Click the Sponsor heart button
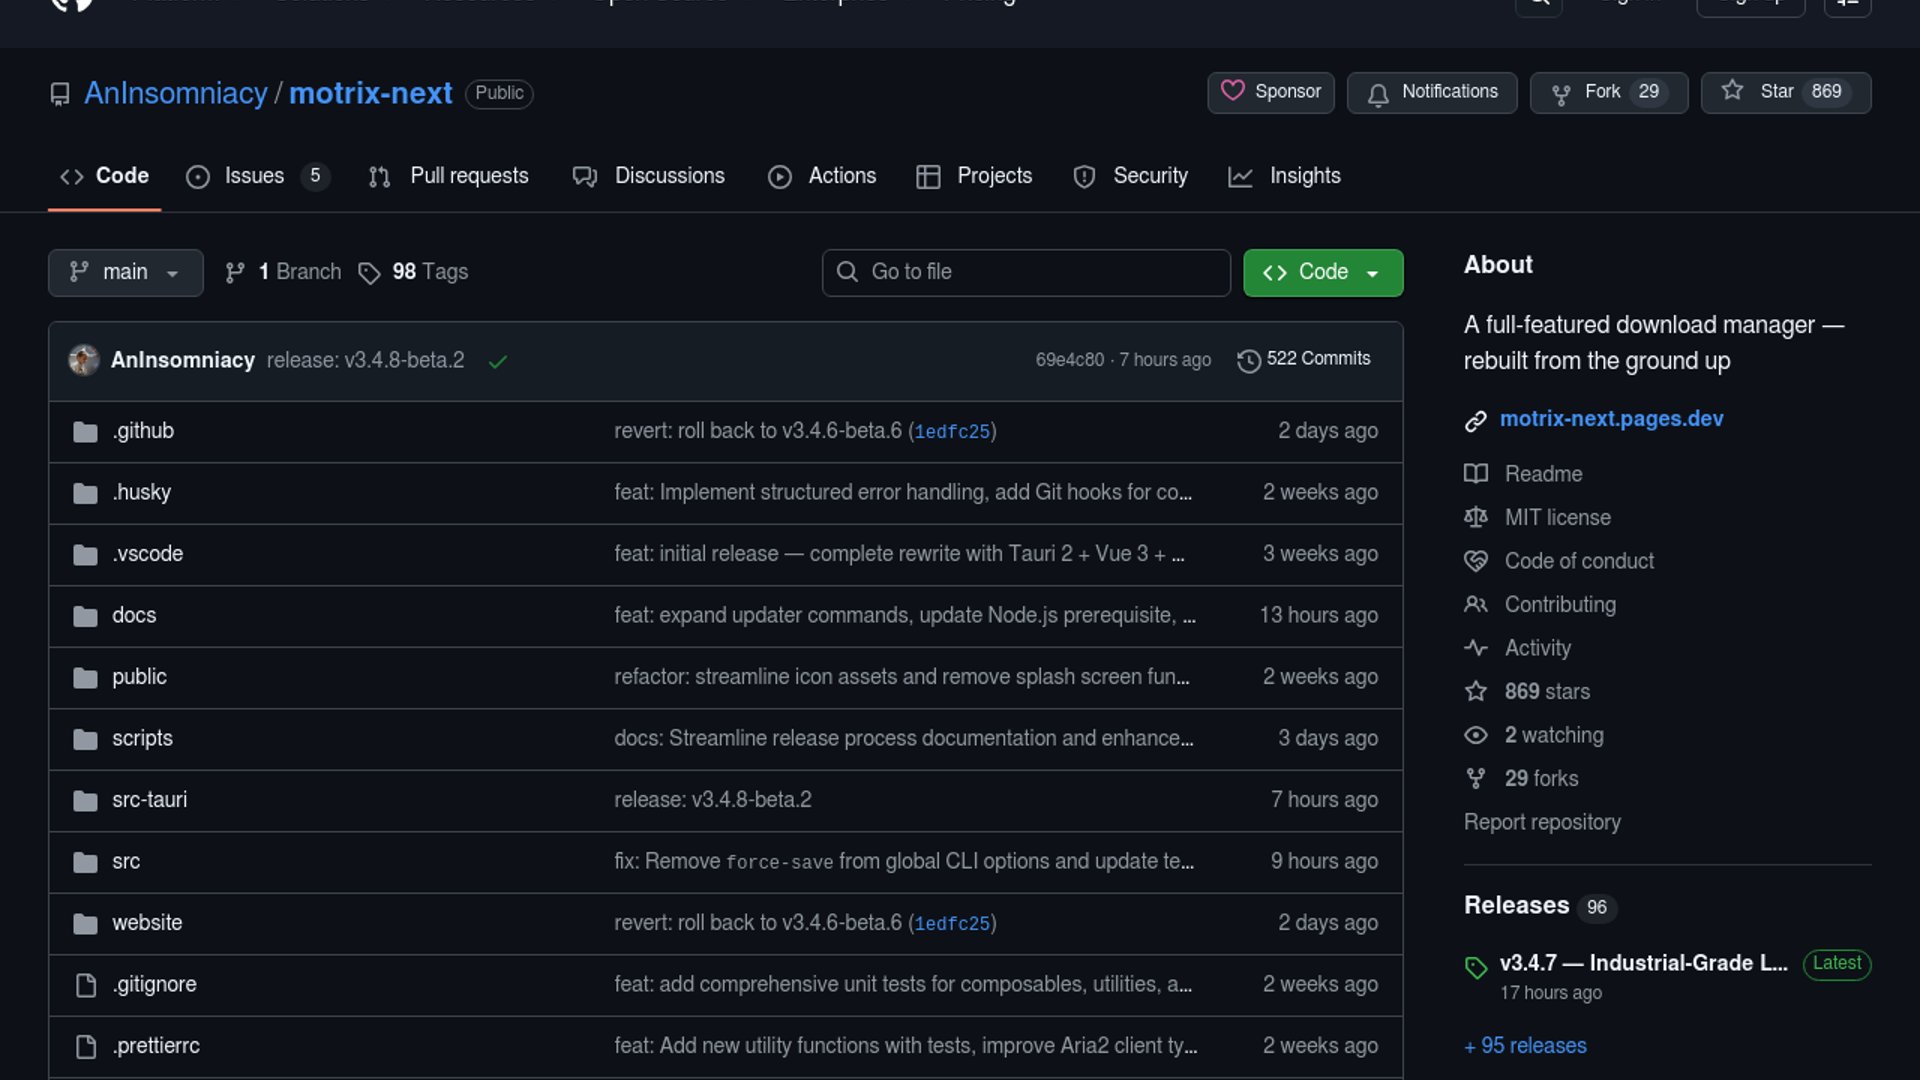This screenshot has width=1920, height=1080. coord(1270,92)
